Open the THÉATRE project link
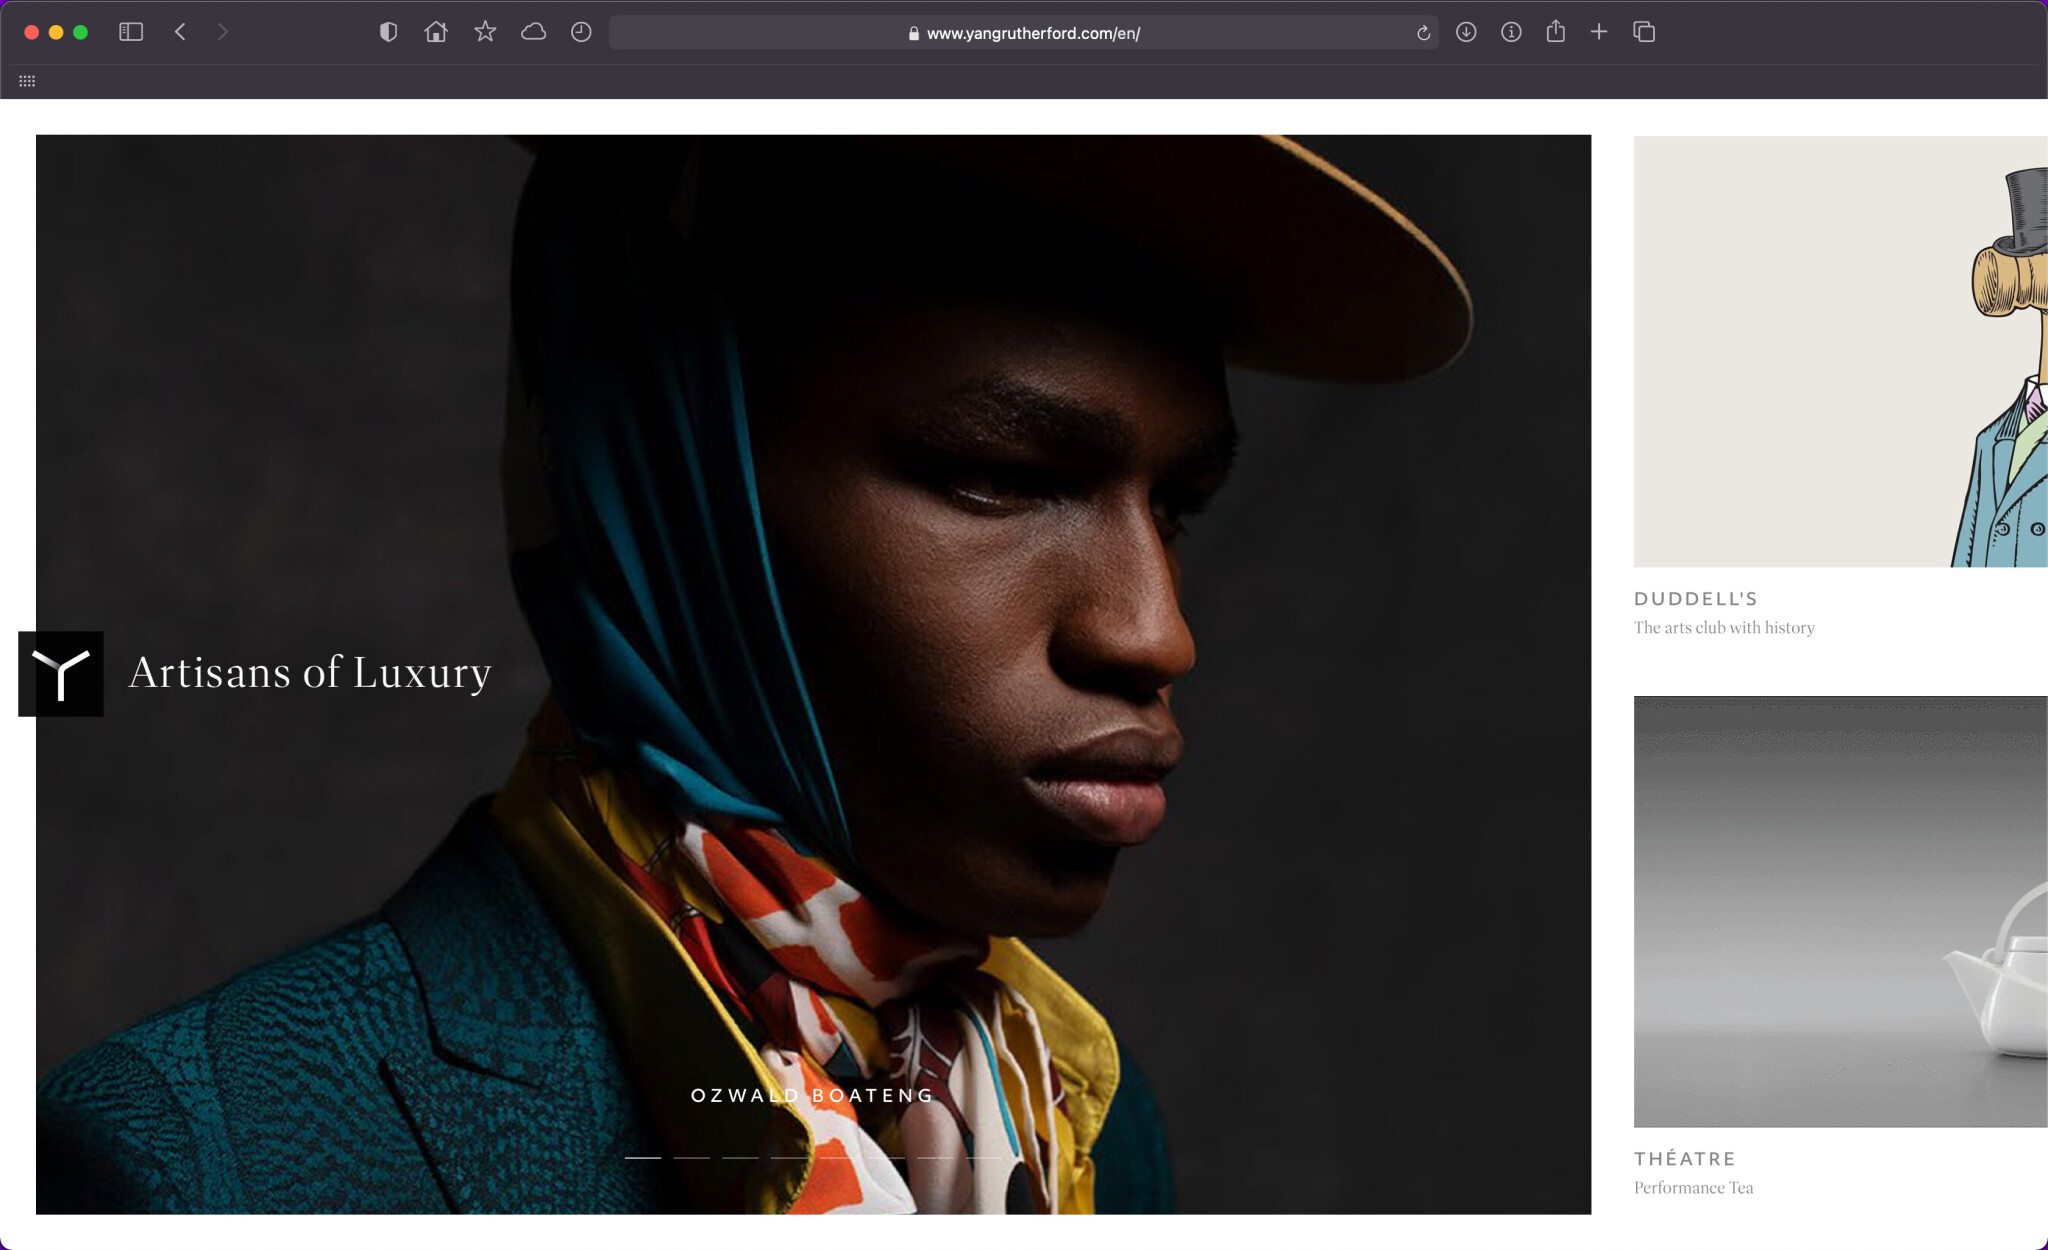2048x1250 pixels. (1684, 1159)
